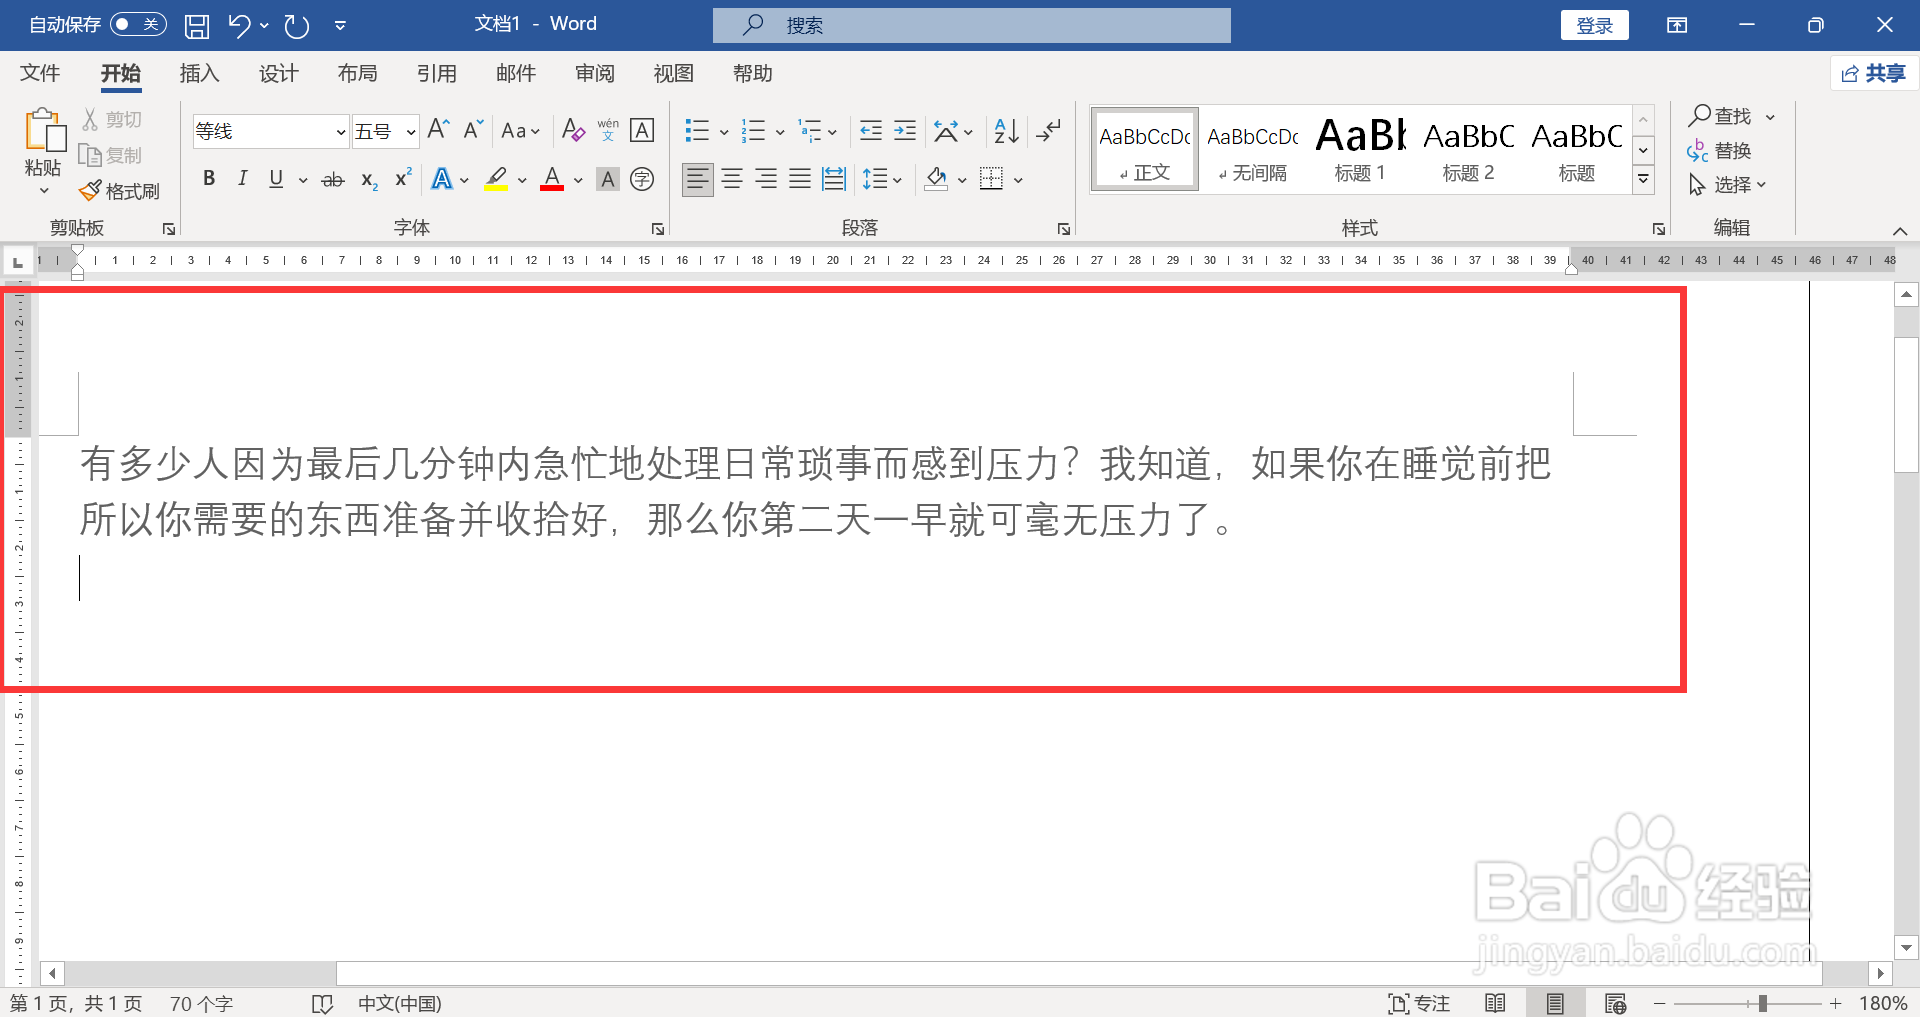Toggle the AutoSave switch
The height and width of the screenshot is (1017, 1920).
pyautogui.click(x=137, y=24)
